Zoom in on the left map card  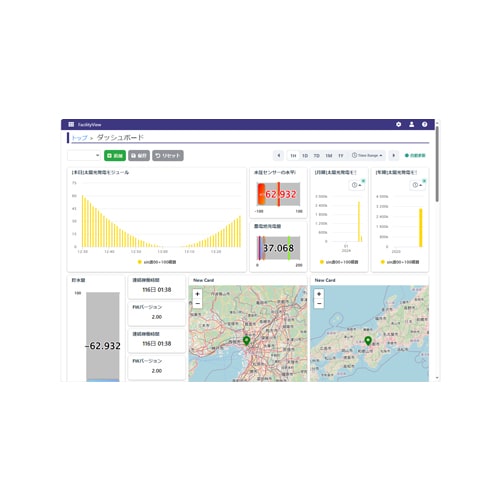tap(197, 294)
